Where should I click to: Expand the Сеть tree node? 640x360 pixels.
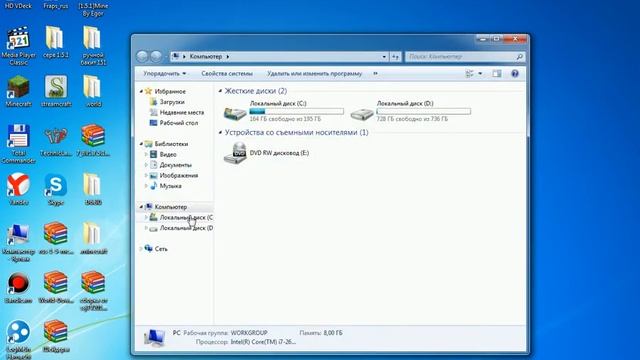[x=141, y=249]
